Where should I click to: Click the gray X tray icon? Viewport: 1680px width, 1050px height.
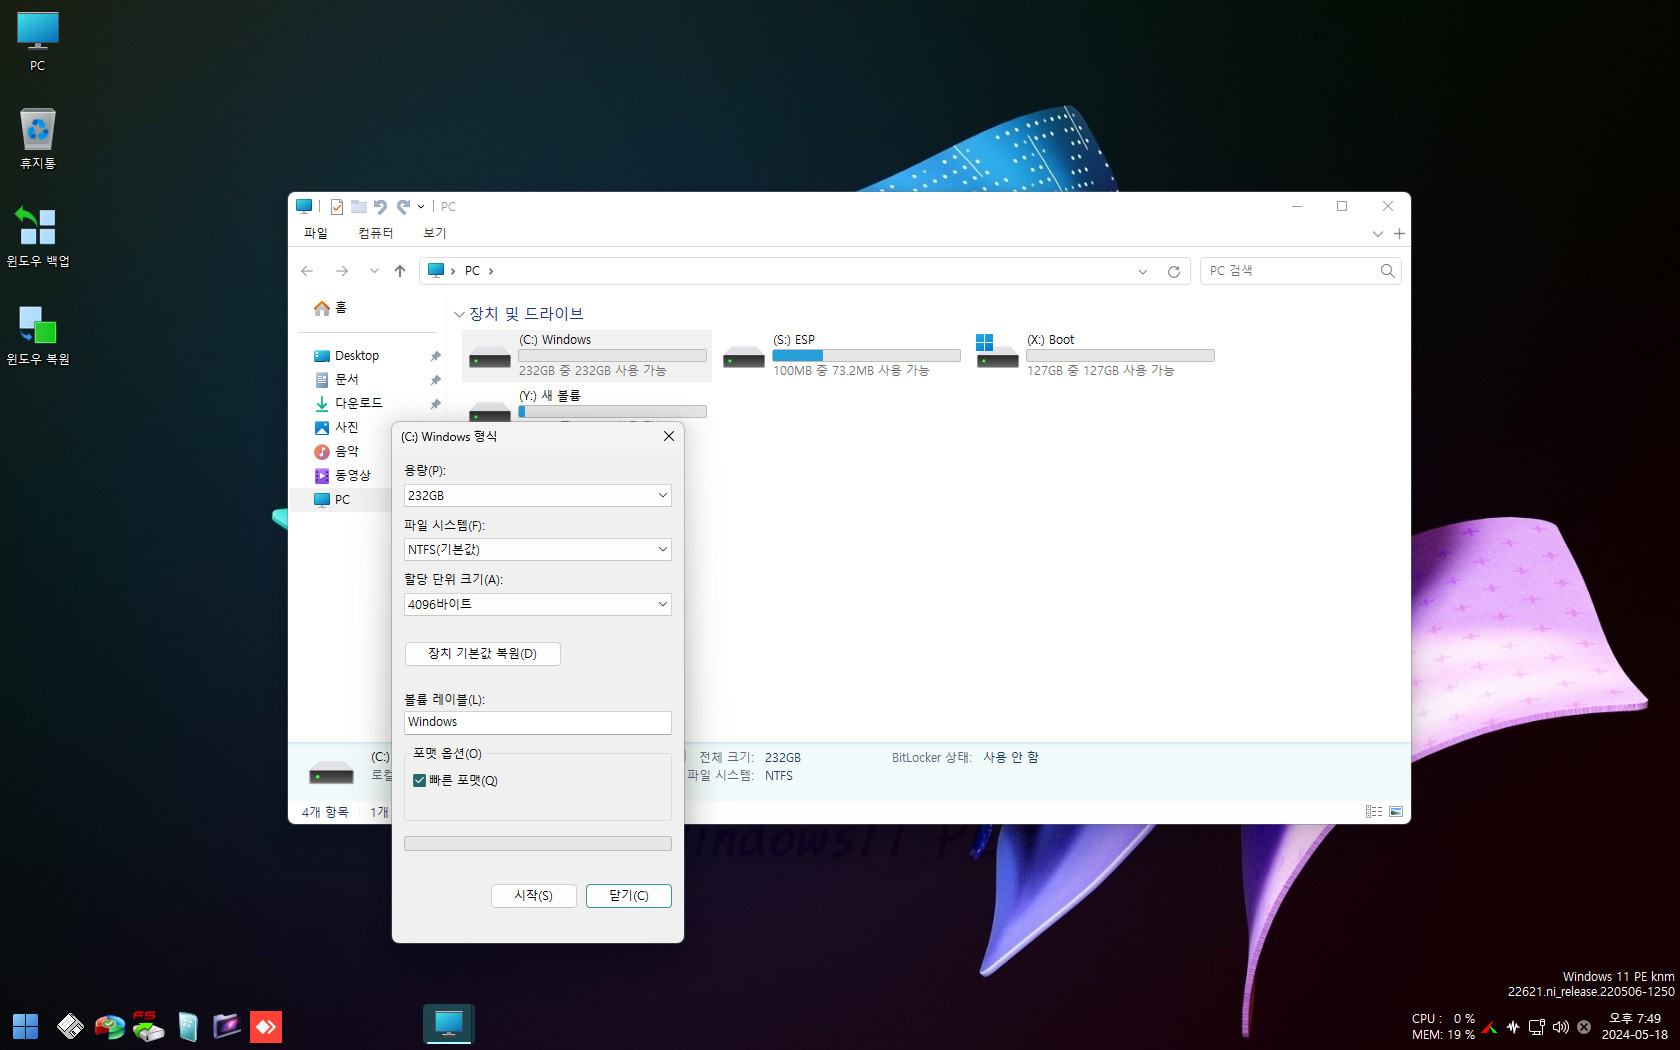click(x=1584, y=1027)
